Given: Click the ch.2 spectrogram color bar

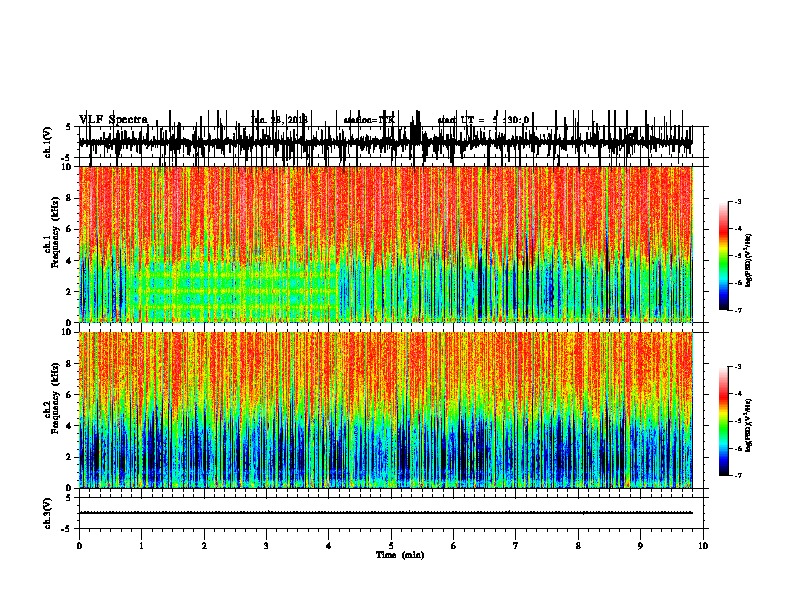Looking at the screenshot, I should point(724,421).
